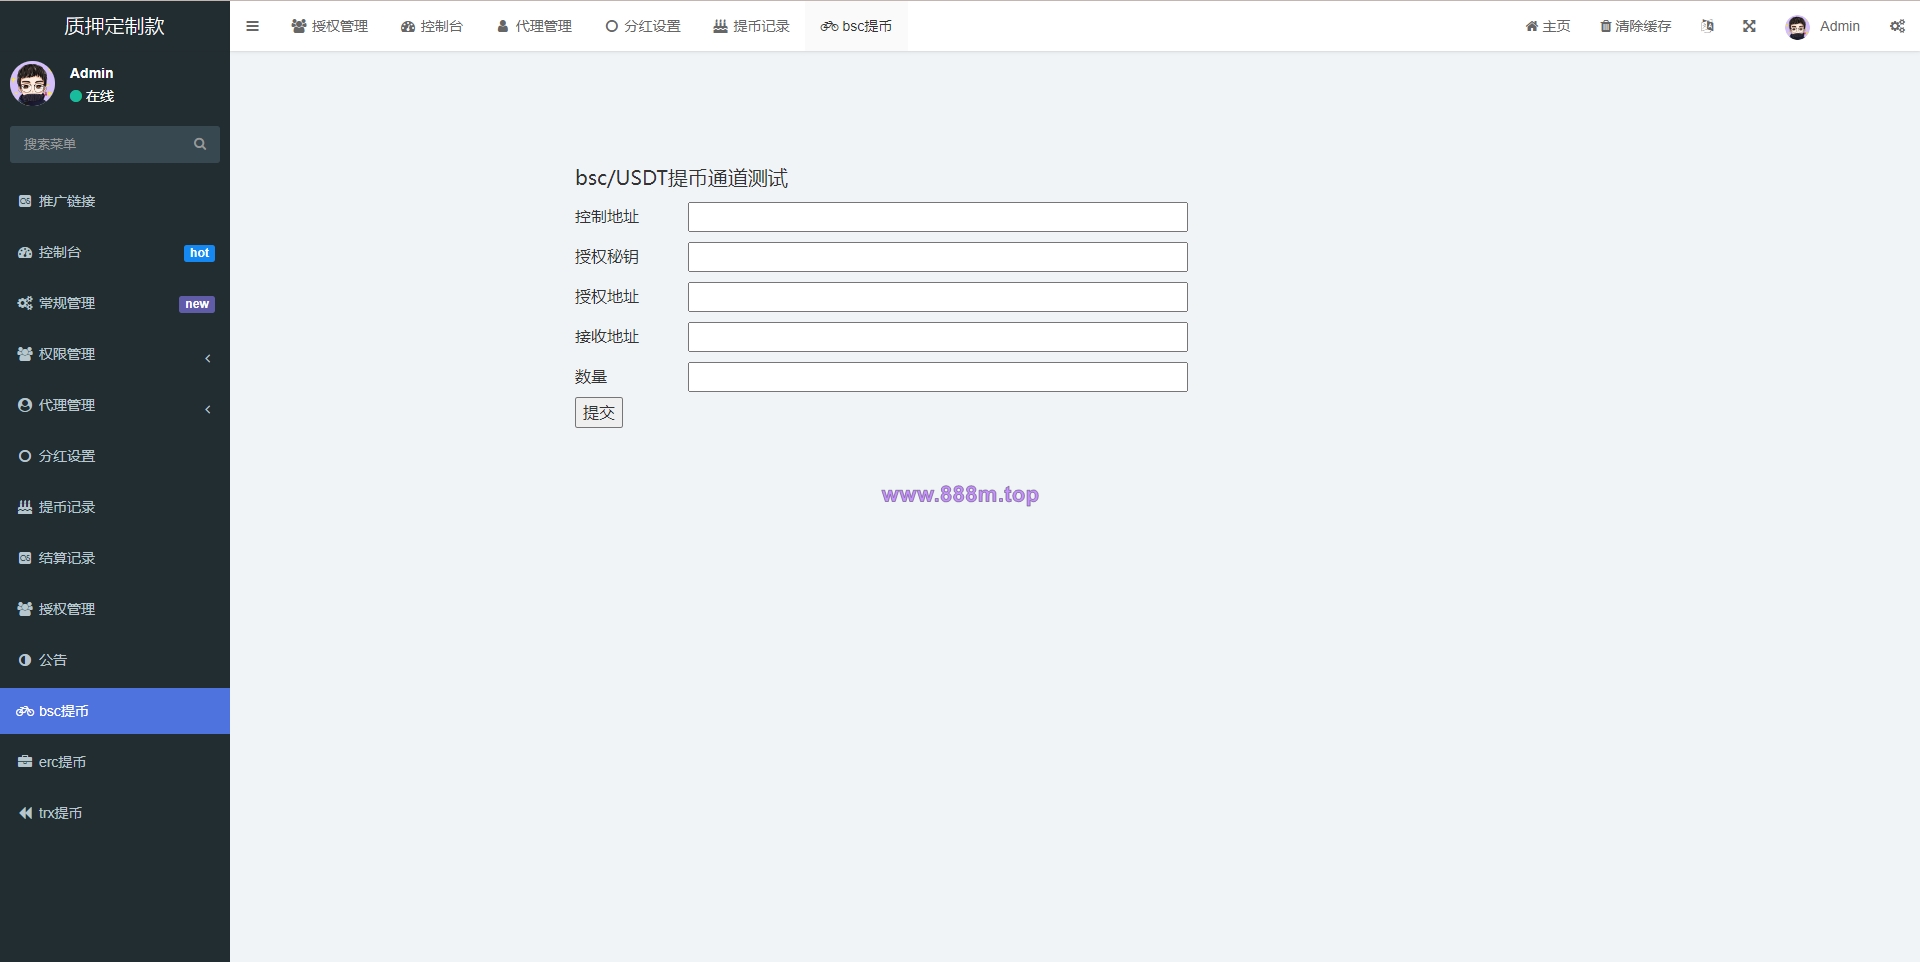1920x962 pixels.
Task: Focus the 控制地址 input field
Action: coord(938,217)
